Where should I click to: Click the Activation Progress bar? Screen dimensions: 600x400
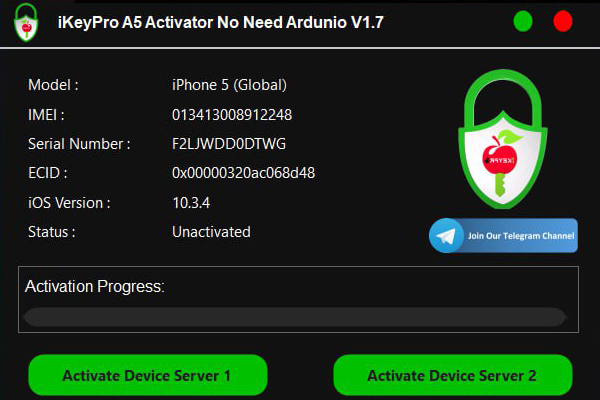[x=295, y=317]
